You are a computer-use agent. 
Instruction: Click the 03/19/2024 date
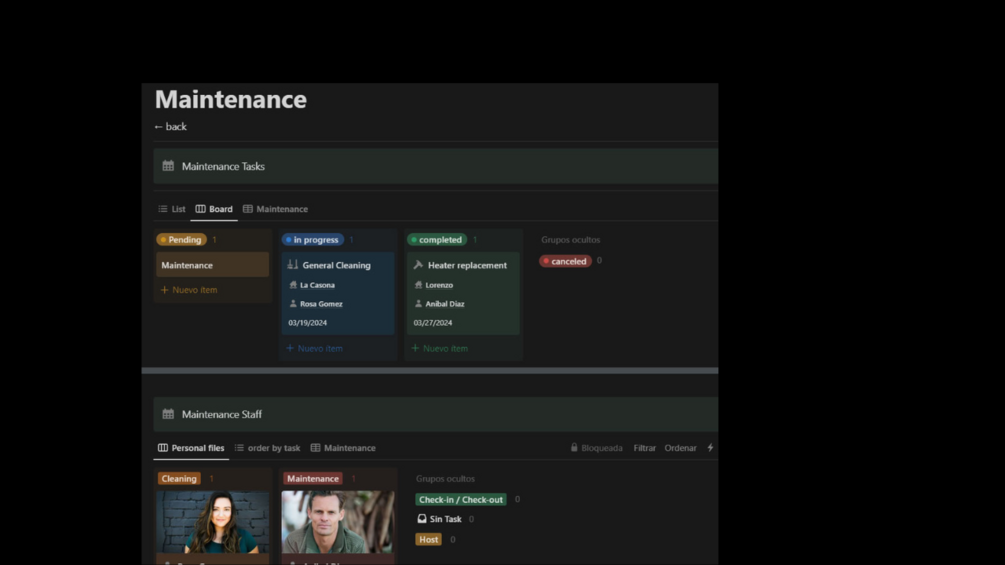coord(308,323)
